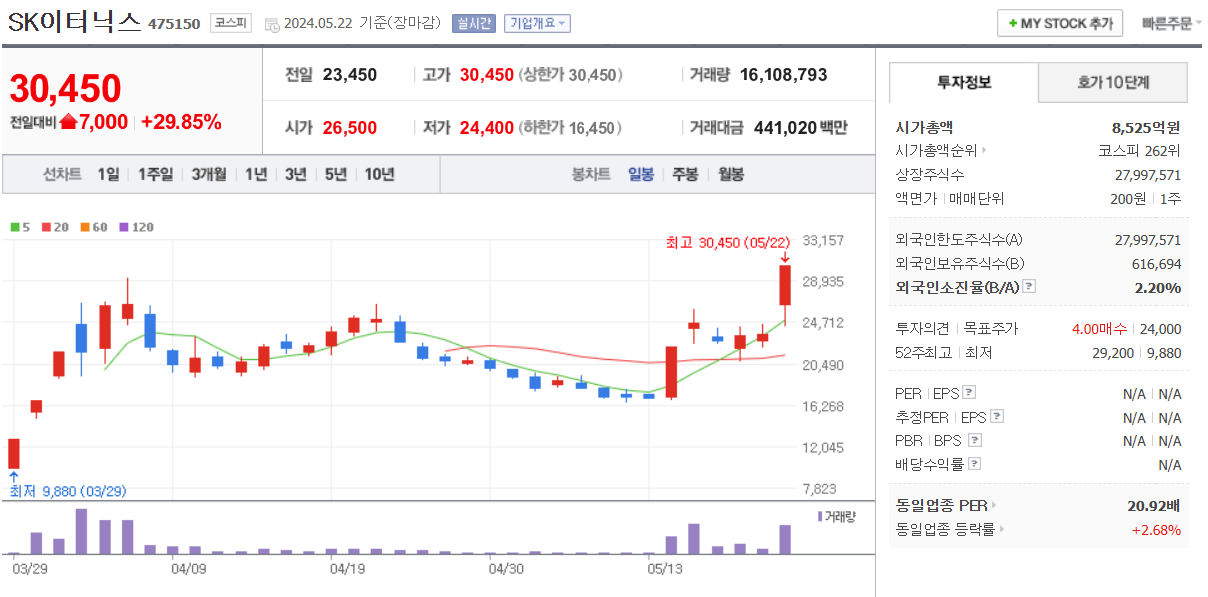Click the 최저 9,880 (03/29) chart marker

point(67,491)
